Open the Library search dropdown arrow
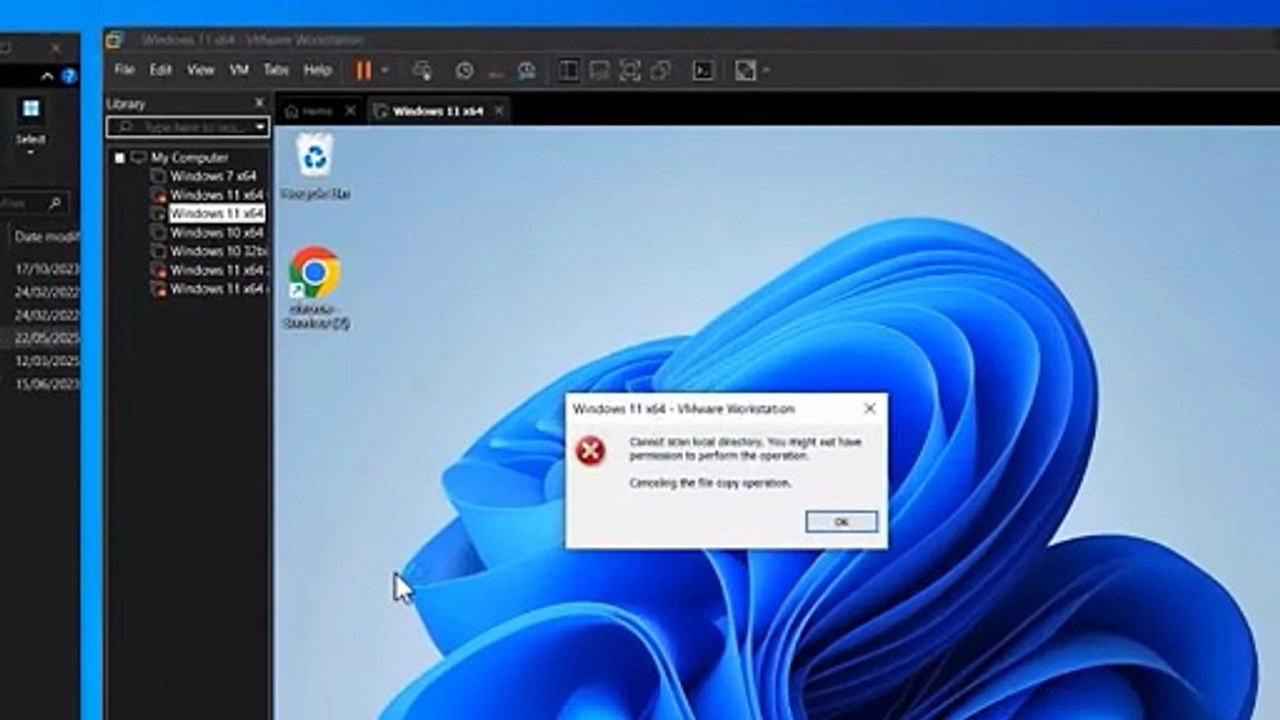The height and width of the screenshot is (720, 1280). (260, 127)
